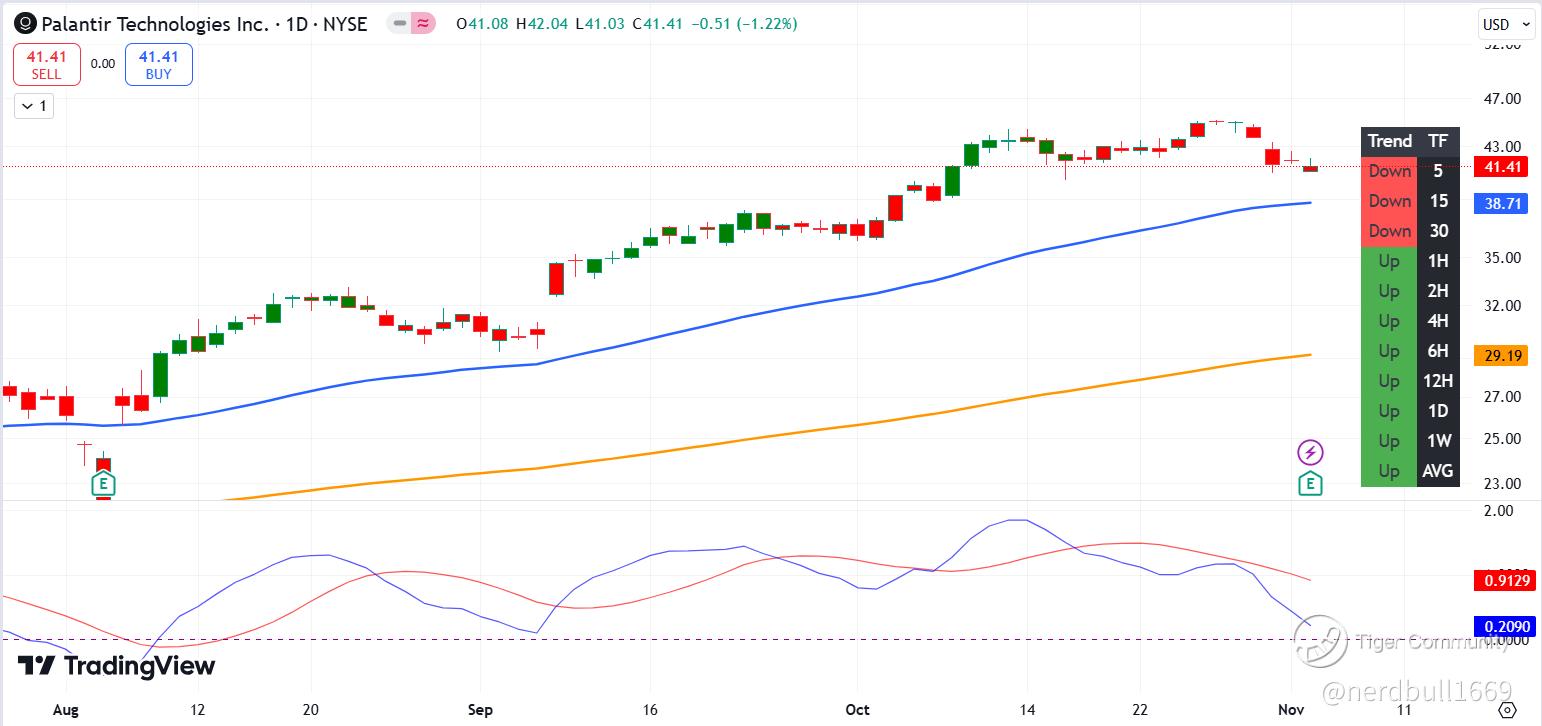Click the Down cell for the 30 timeframe
Image resolution: width=1542 pixels, height=726 pixels.
1389,231
